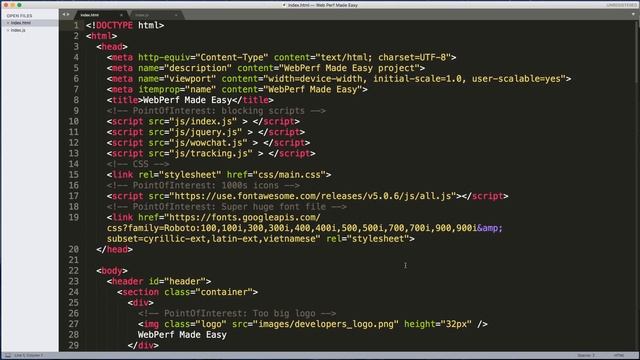Click the "images/developers_logo.png" src value

[x=326, y=324]
